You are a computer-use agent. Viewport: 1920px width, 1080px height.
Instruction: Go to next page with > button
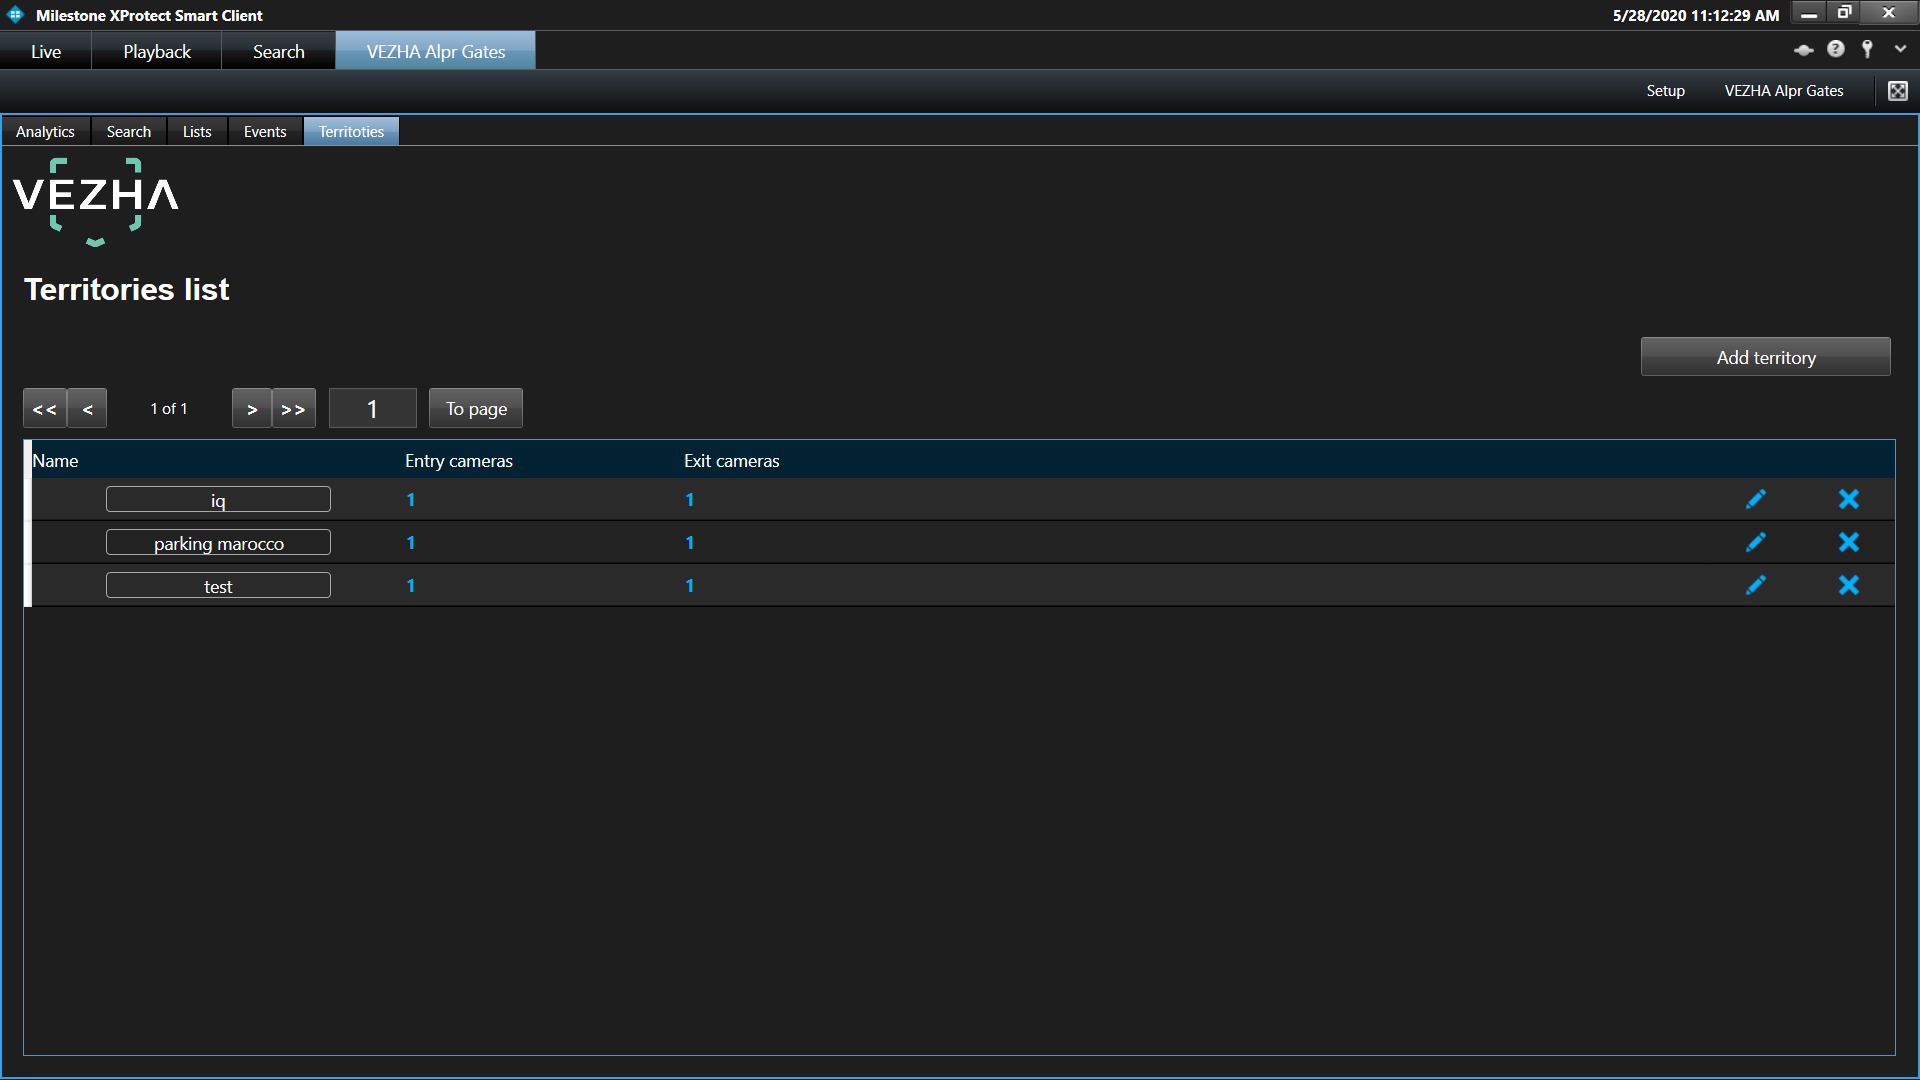pos(252,408)
